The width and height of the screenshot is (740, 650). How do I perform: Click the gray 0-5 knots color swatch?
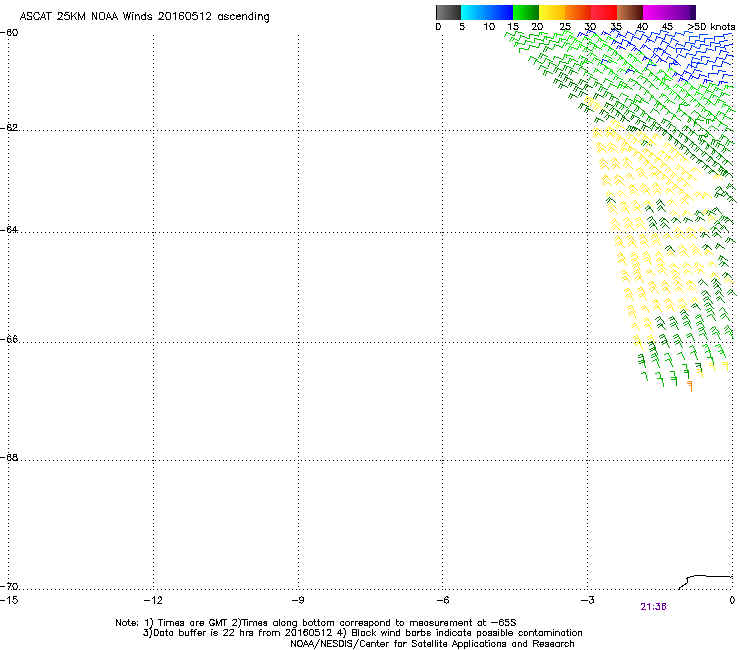coord(448,12)
